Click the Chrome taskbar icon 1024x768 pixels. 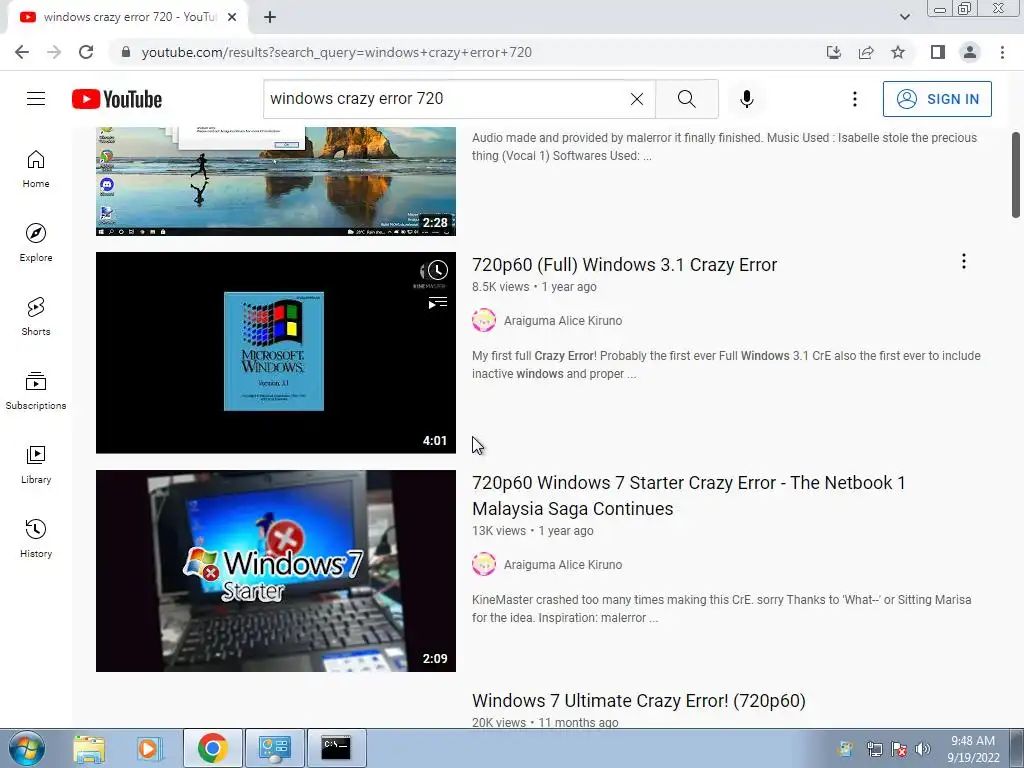(212, 748)
